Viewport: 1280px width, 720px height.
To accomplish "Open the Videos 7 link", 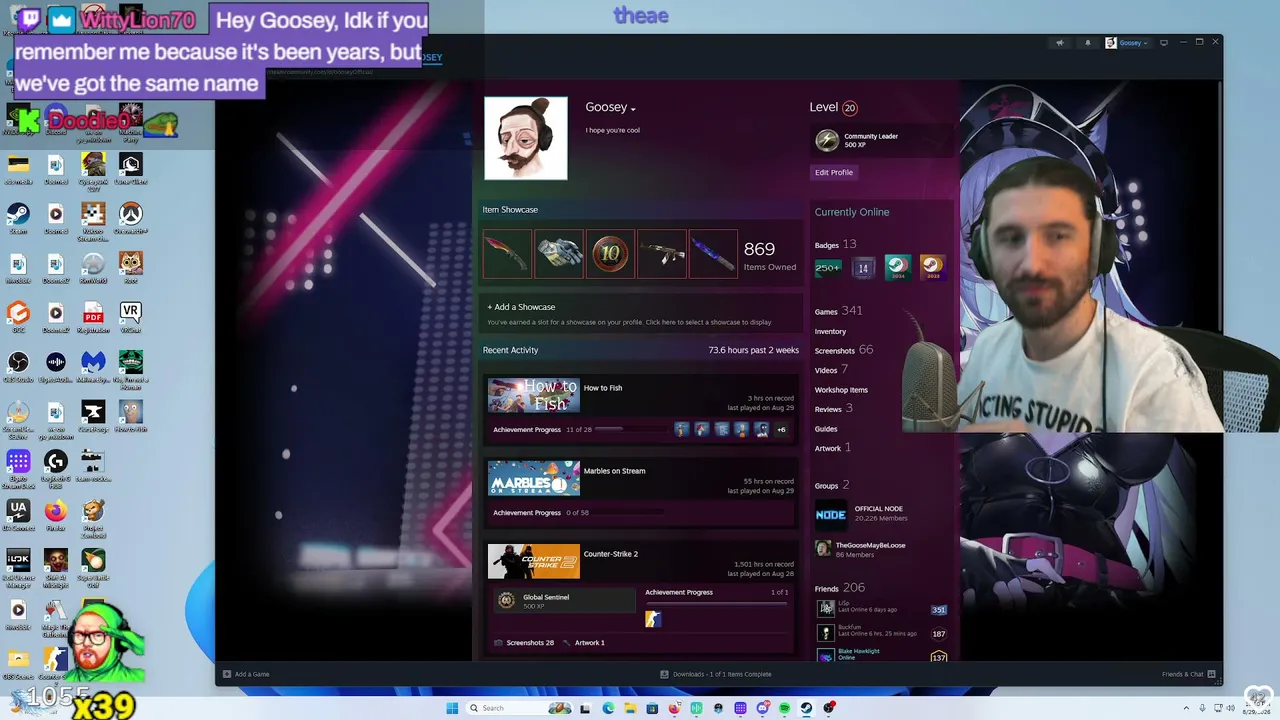I will (x=831, y=370).
